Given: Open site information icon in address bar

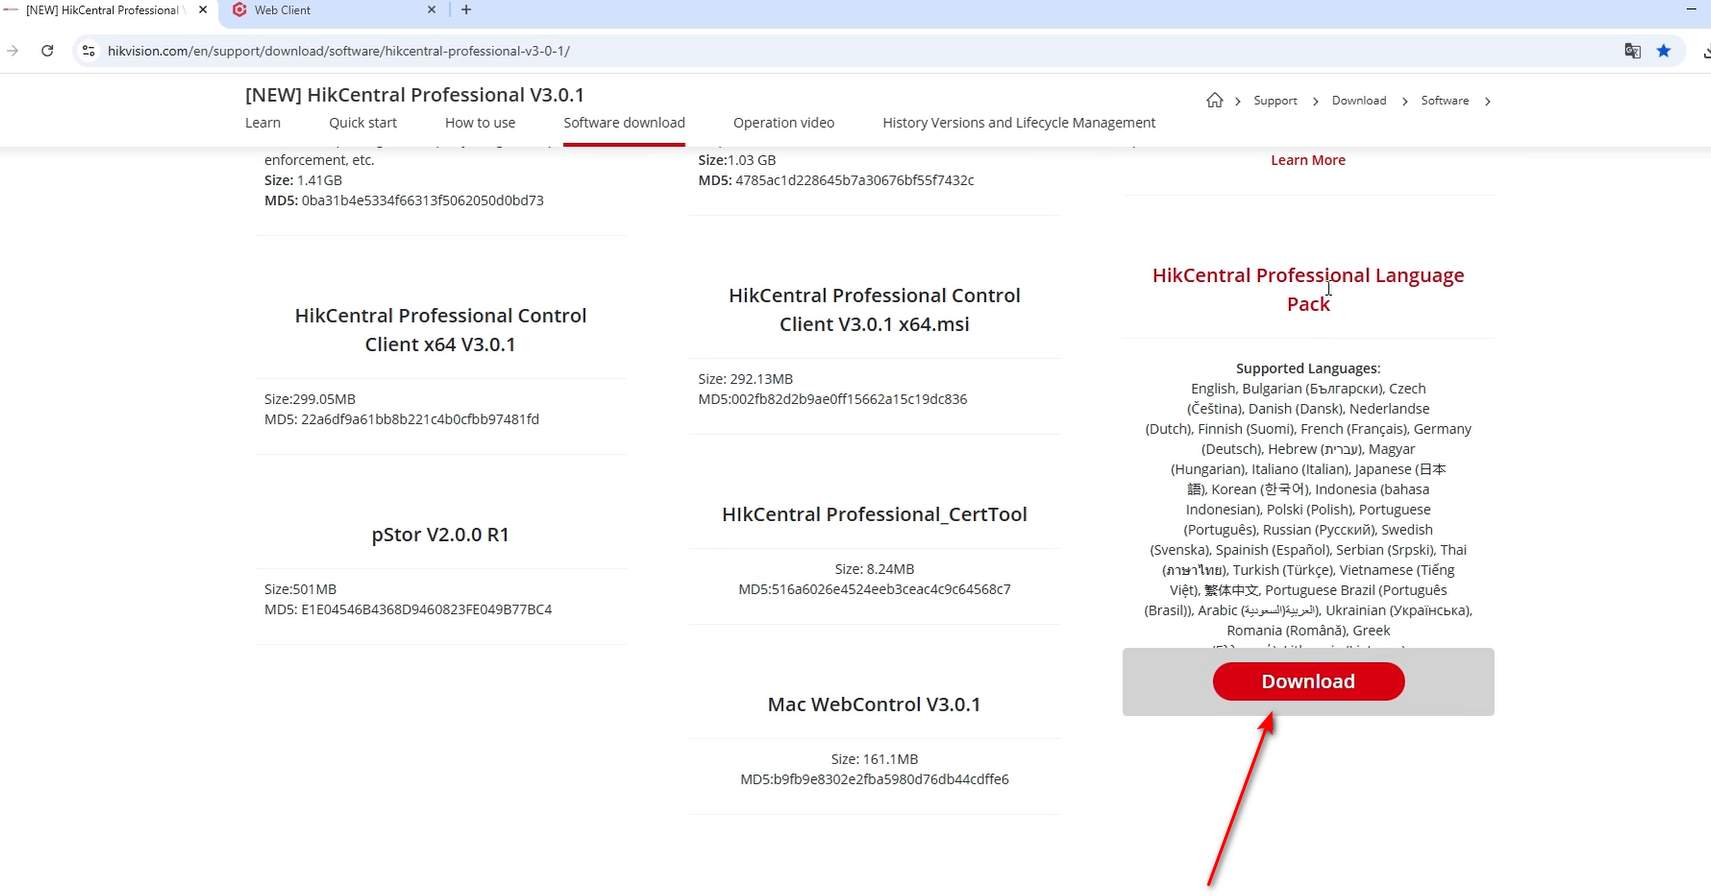Looking at the screenshot, I should [88, 51].
